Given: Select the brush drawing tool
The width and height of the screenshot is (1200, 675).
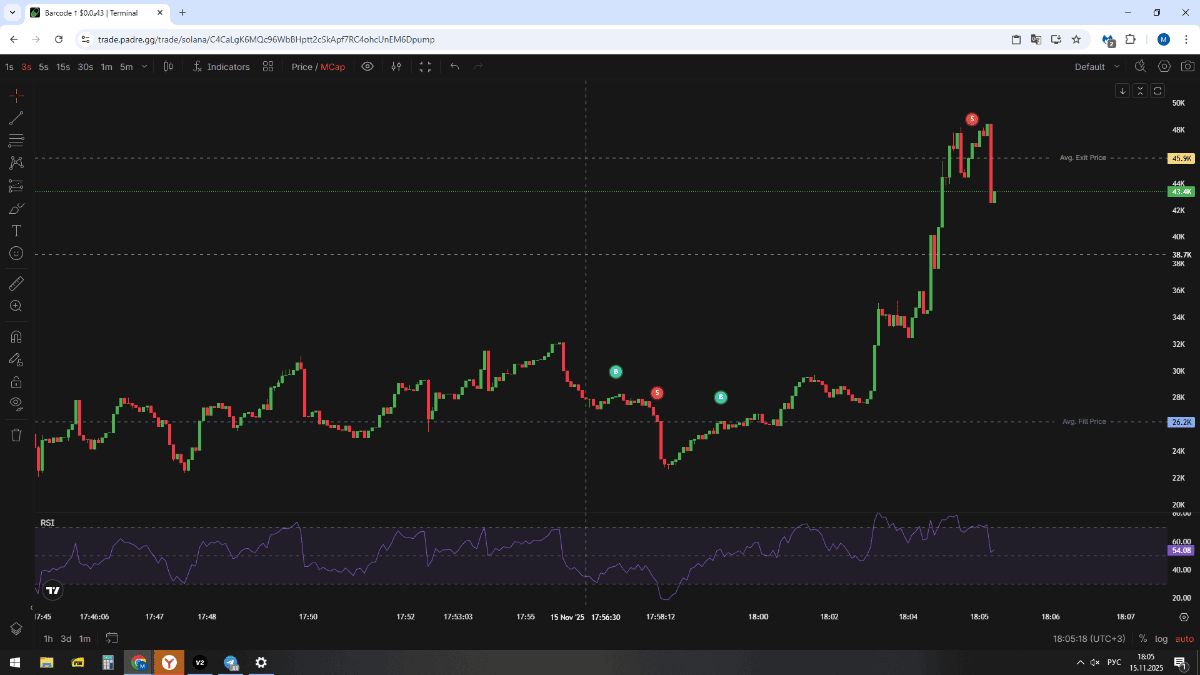Looking at the screenshot, I should click(16, 208).
